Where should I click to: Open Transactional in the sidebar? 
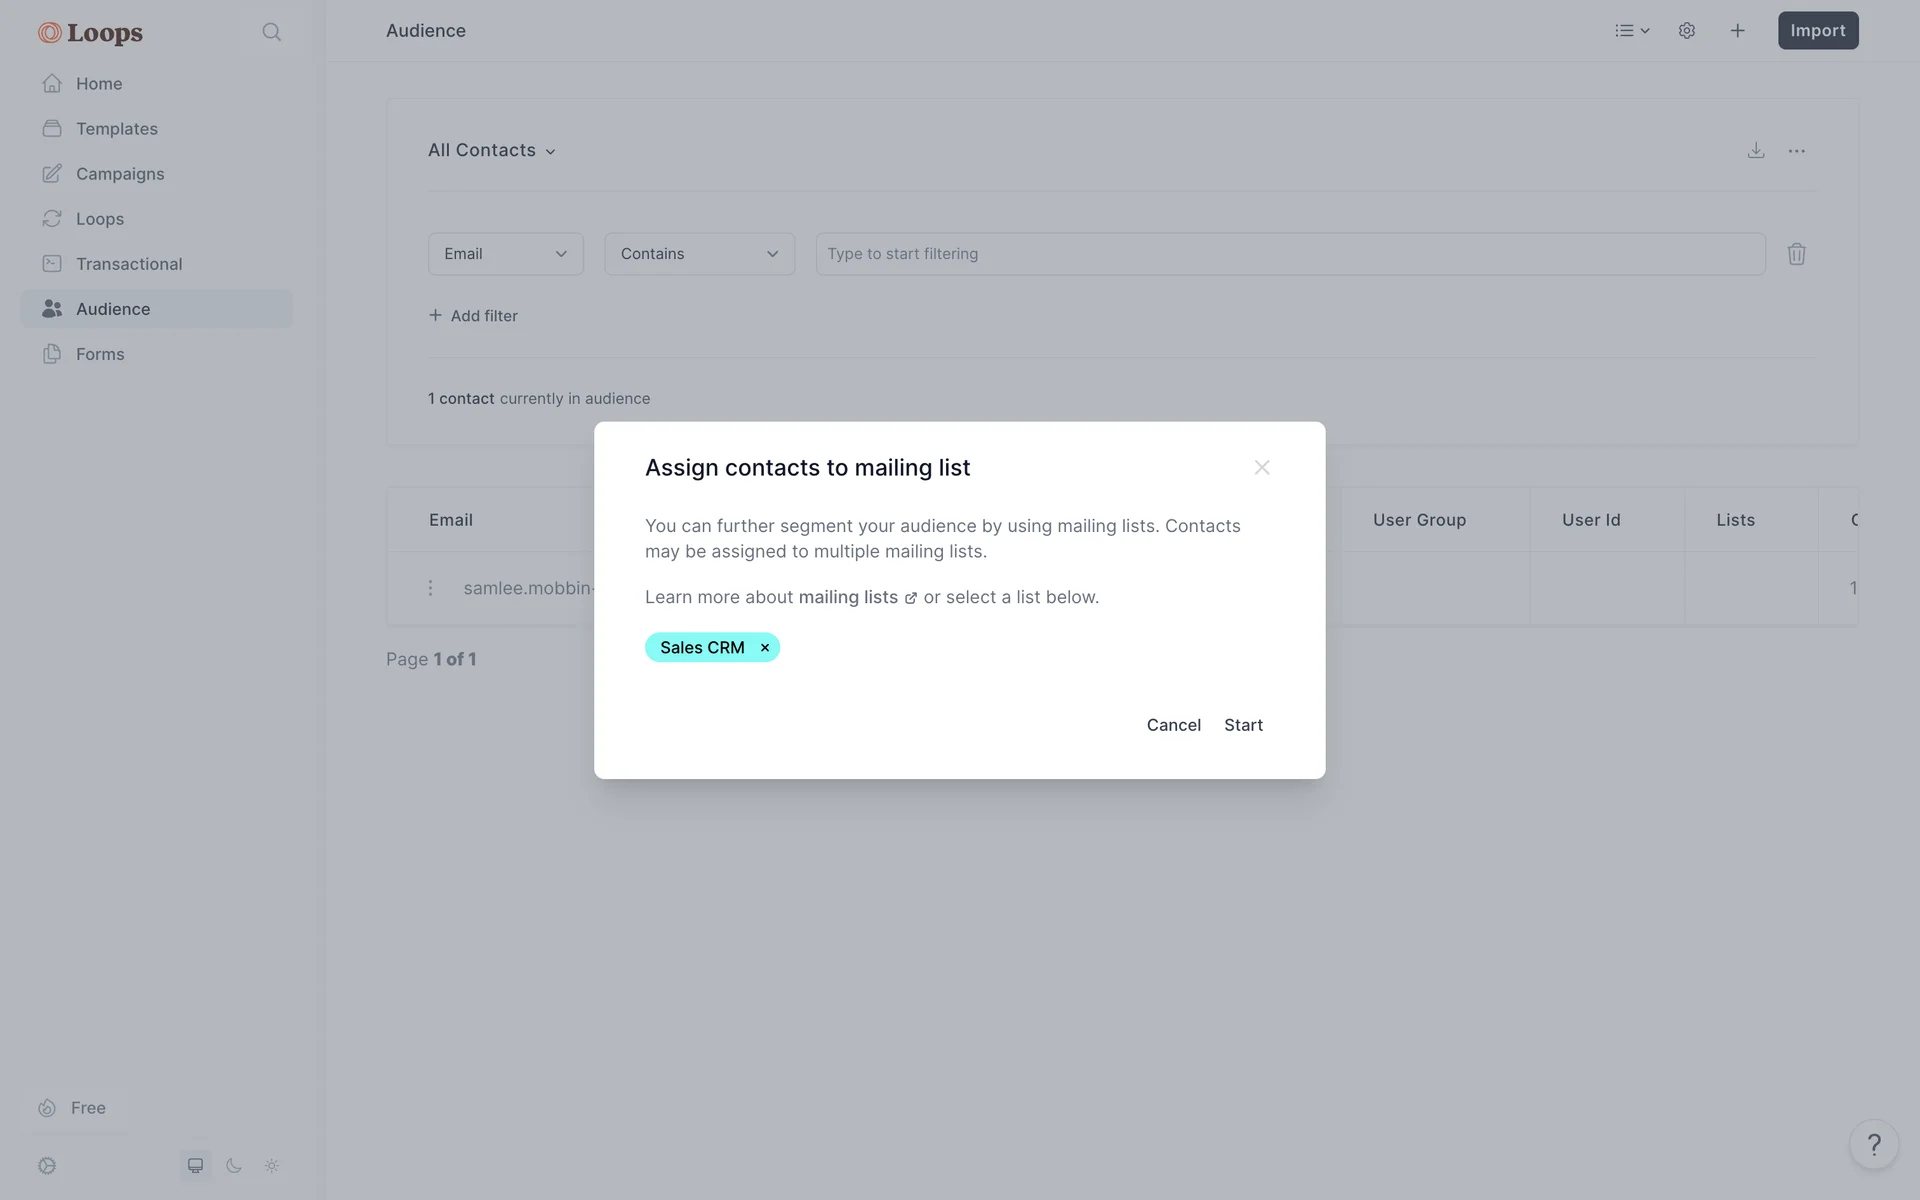128,264
